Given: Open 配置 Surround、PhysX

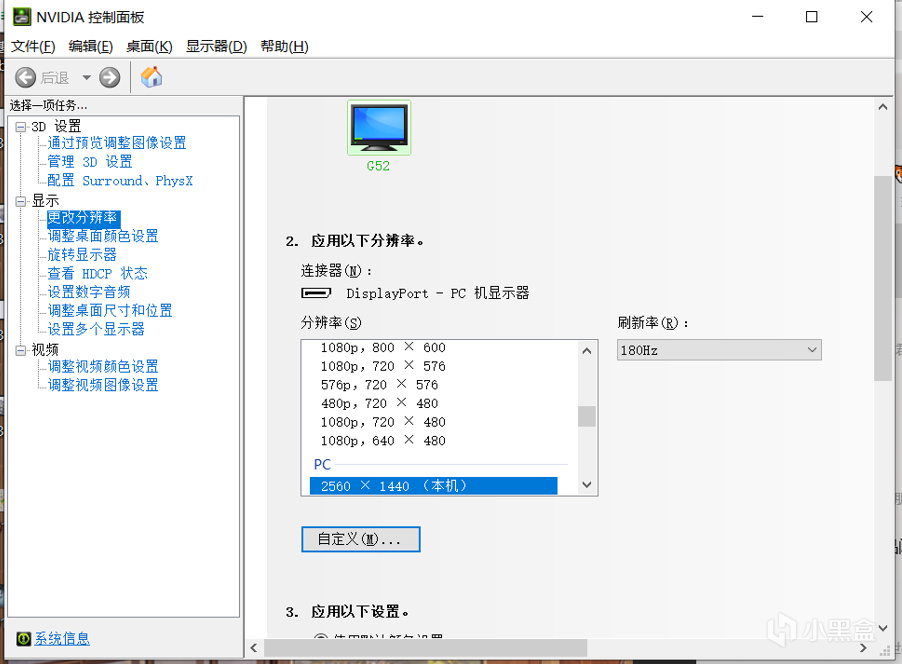Looking at the screenshot, I should coord(120,181).
